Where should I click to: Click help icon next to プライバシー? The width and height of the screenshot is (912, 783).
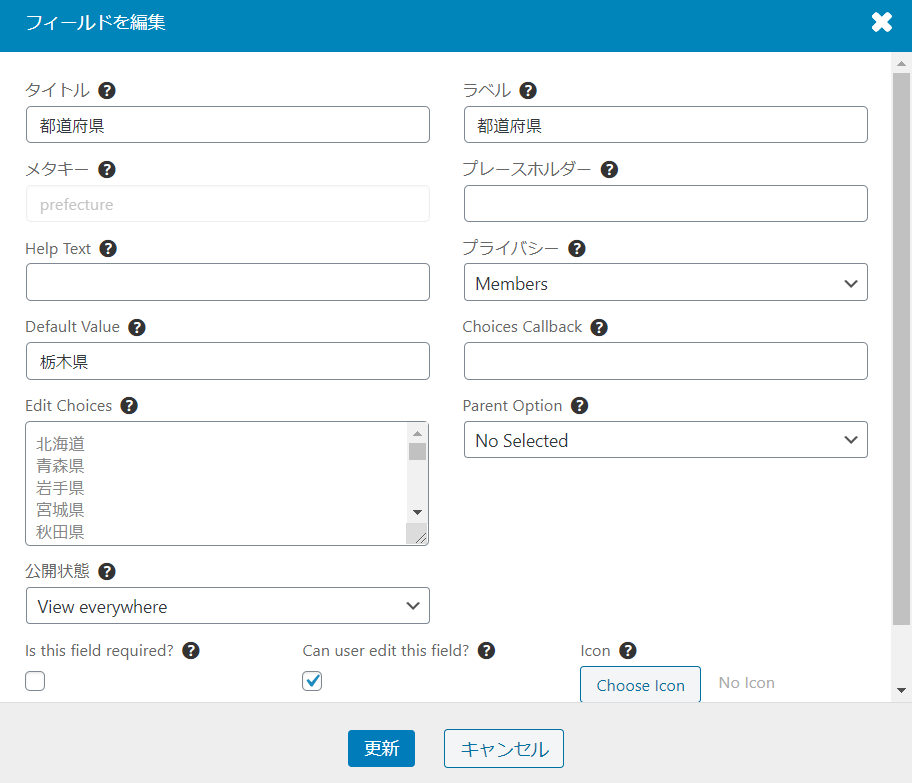coord(576,249)
